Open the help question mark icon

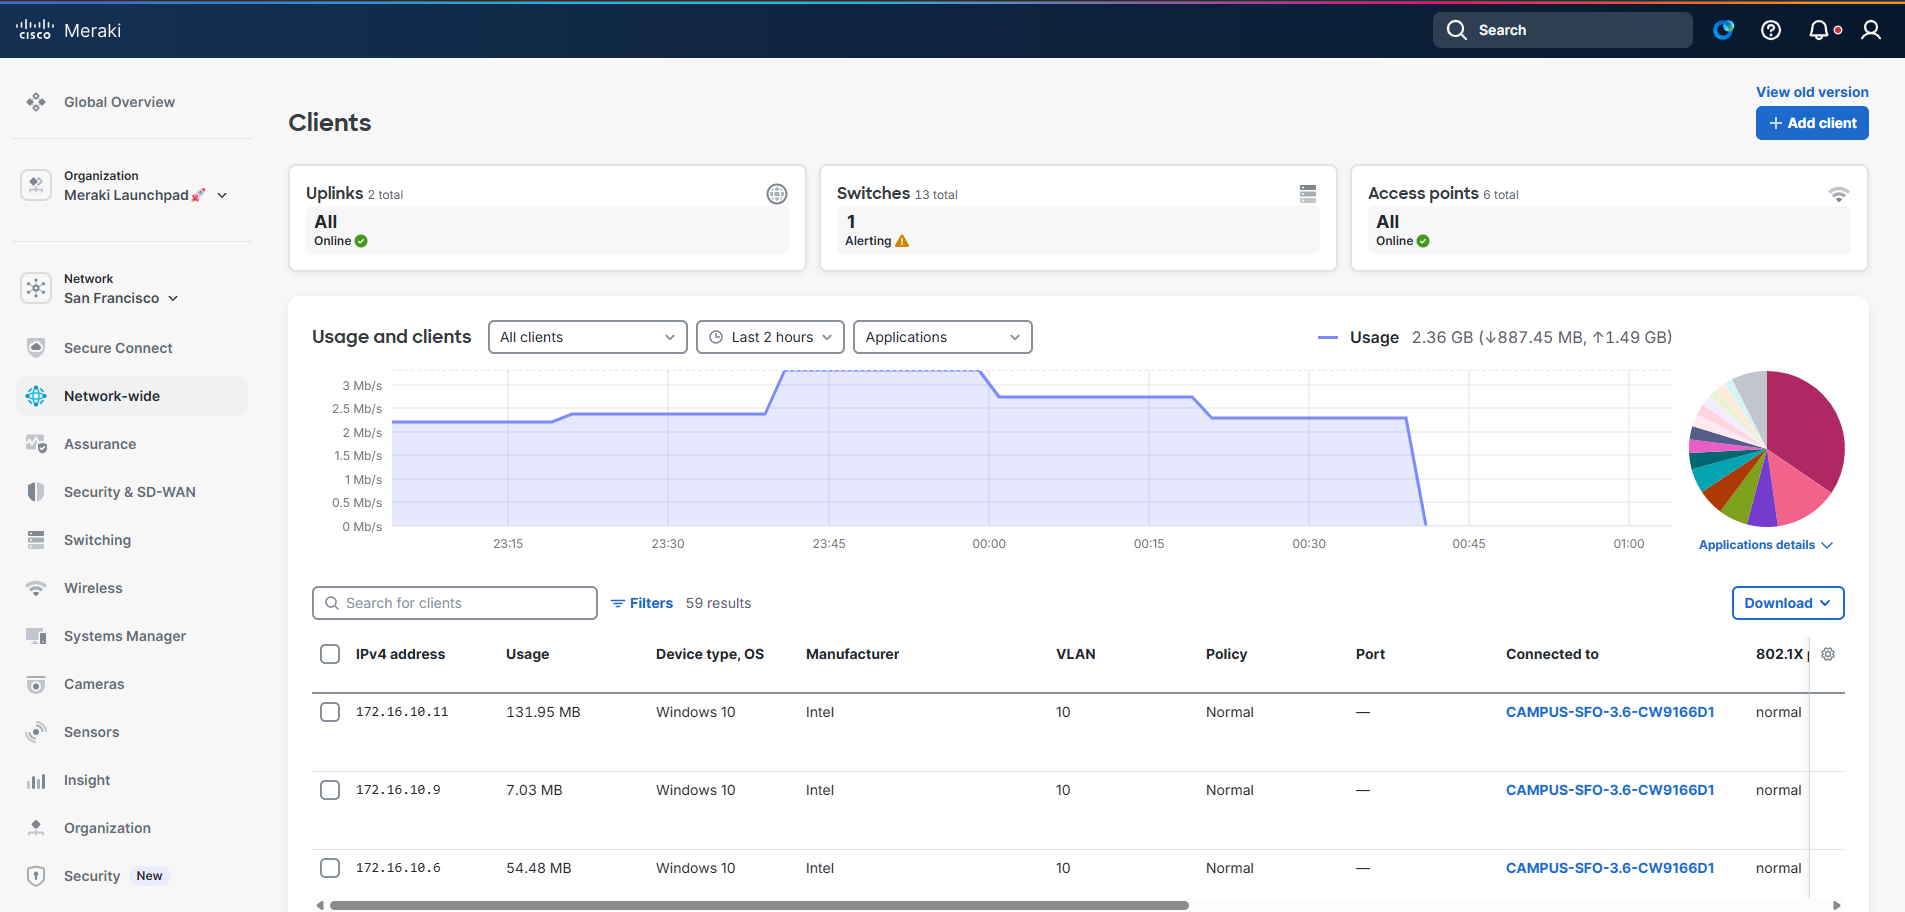point(1770,30)
